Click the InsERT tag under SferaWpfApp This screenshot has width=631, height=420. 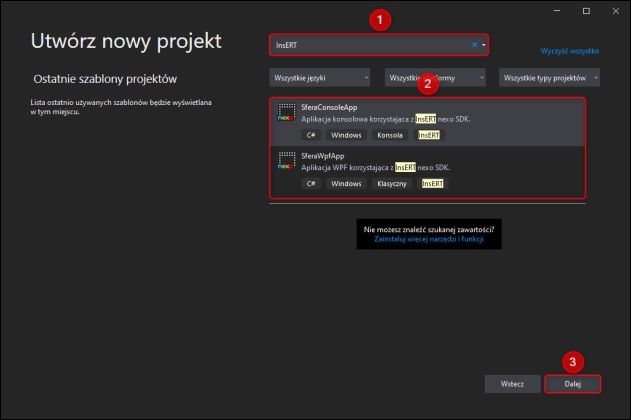pyautogui.click(x=433, y=183)
